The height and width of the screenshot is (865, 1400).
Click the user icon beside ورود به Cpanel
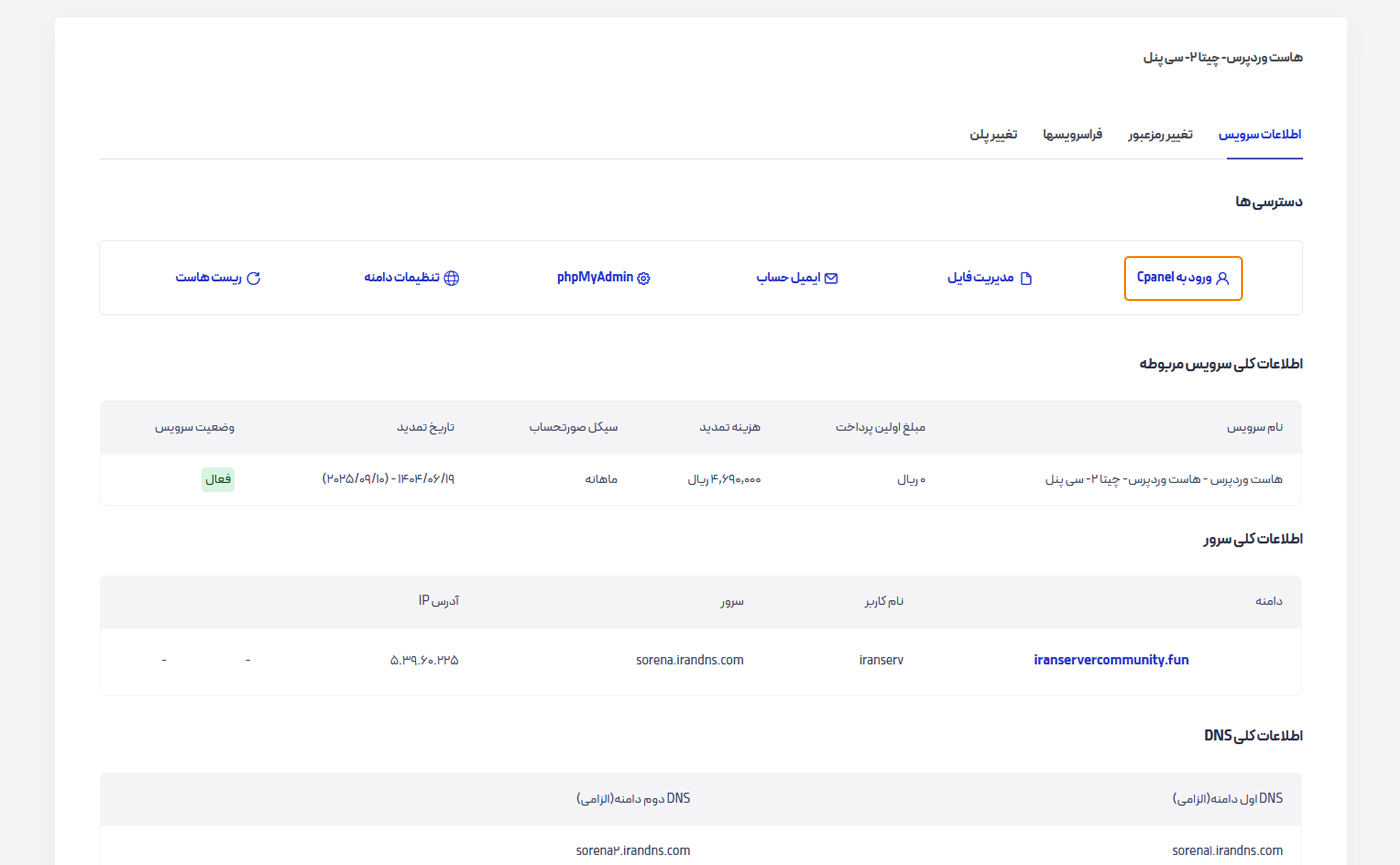1222,279
